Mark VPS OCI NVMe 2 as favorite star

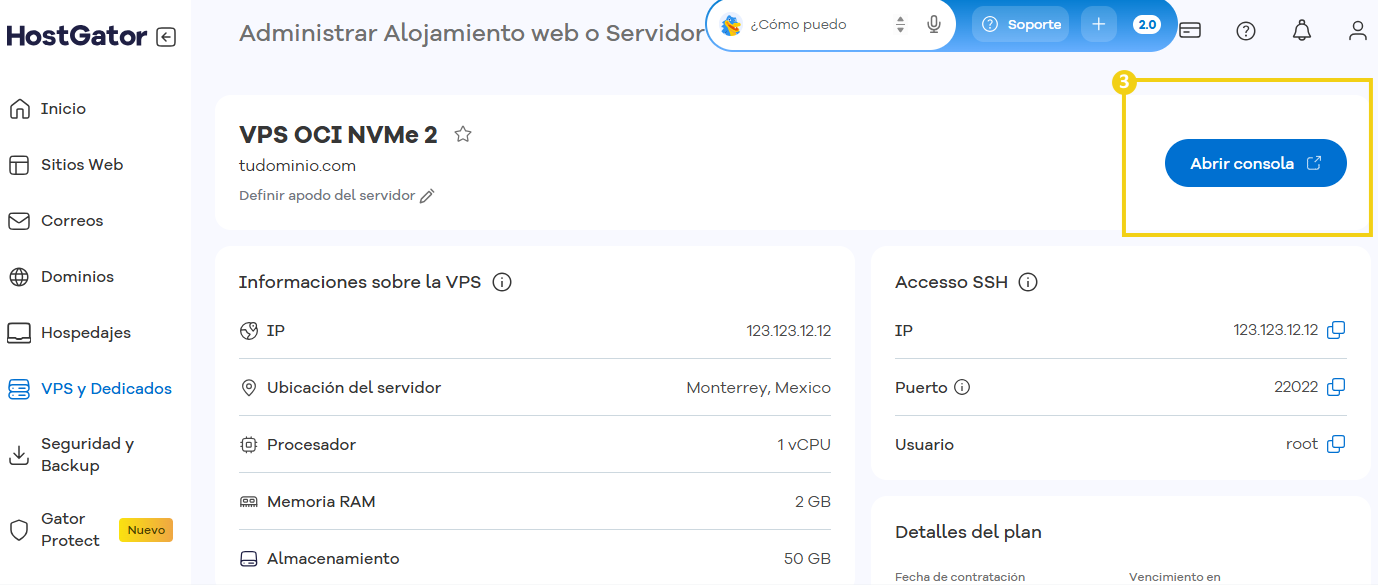pyautogui.click(x=462, y=134)
